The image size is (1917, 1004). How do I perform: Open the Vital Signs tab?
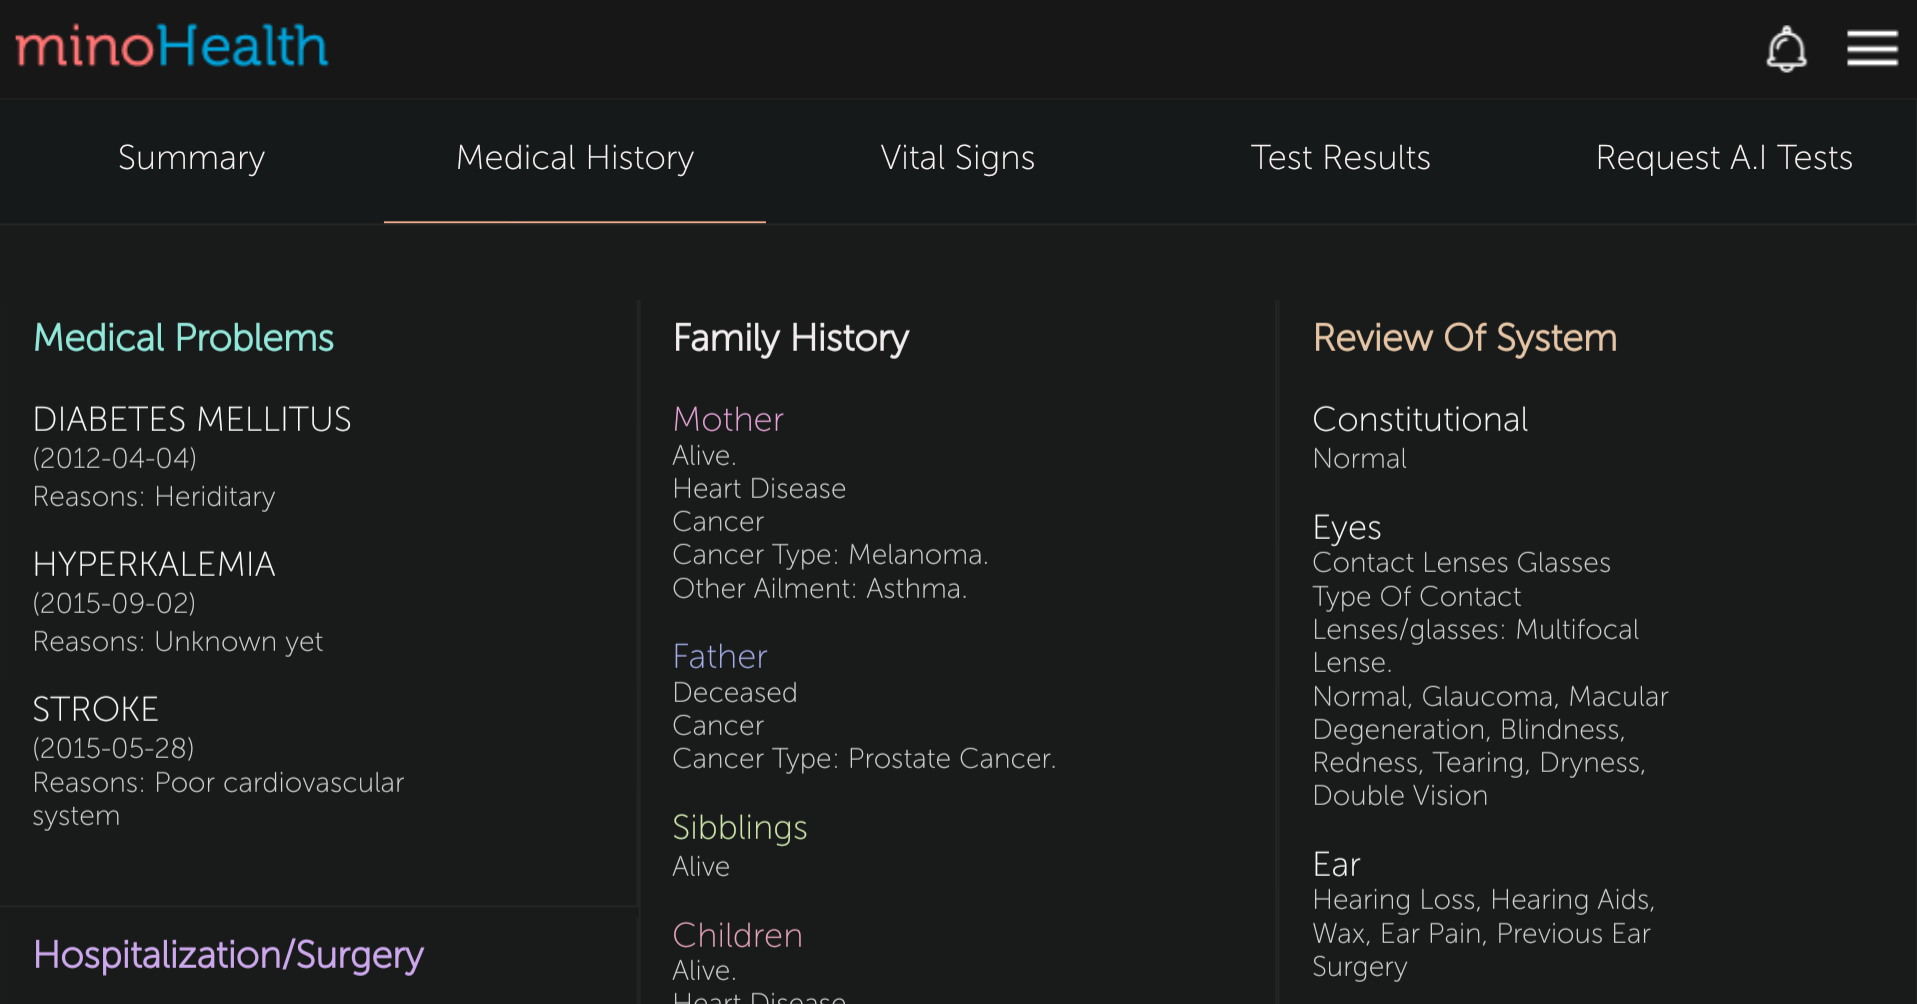(957, 158)
